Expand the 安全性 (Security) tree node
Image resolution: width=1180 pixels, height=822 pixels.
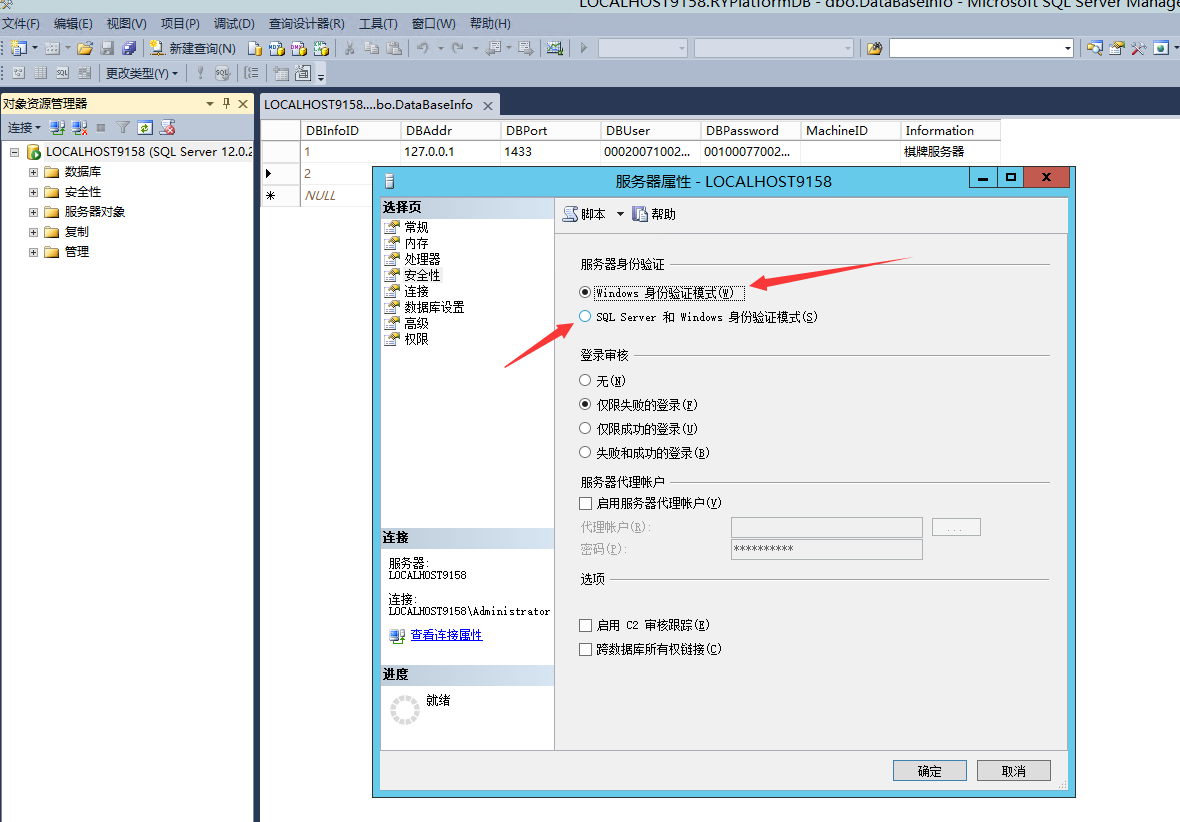pos(33,192)
